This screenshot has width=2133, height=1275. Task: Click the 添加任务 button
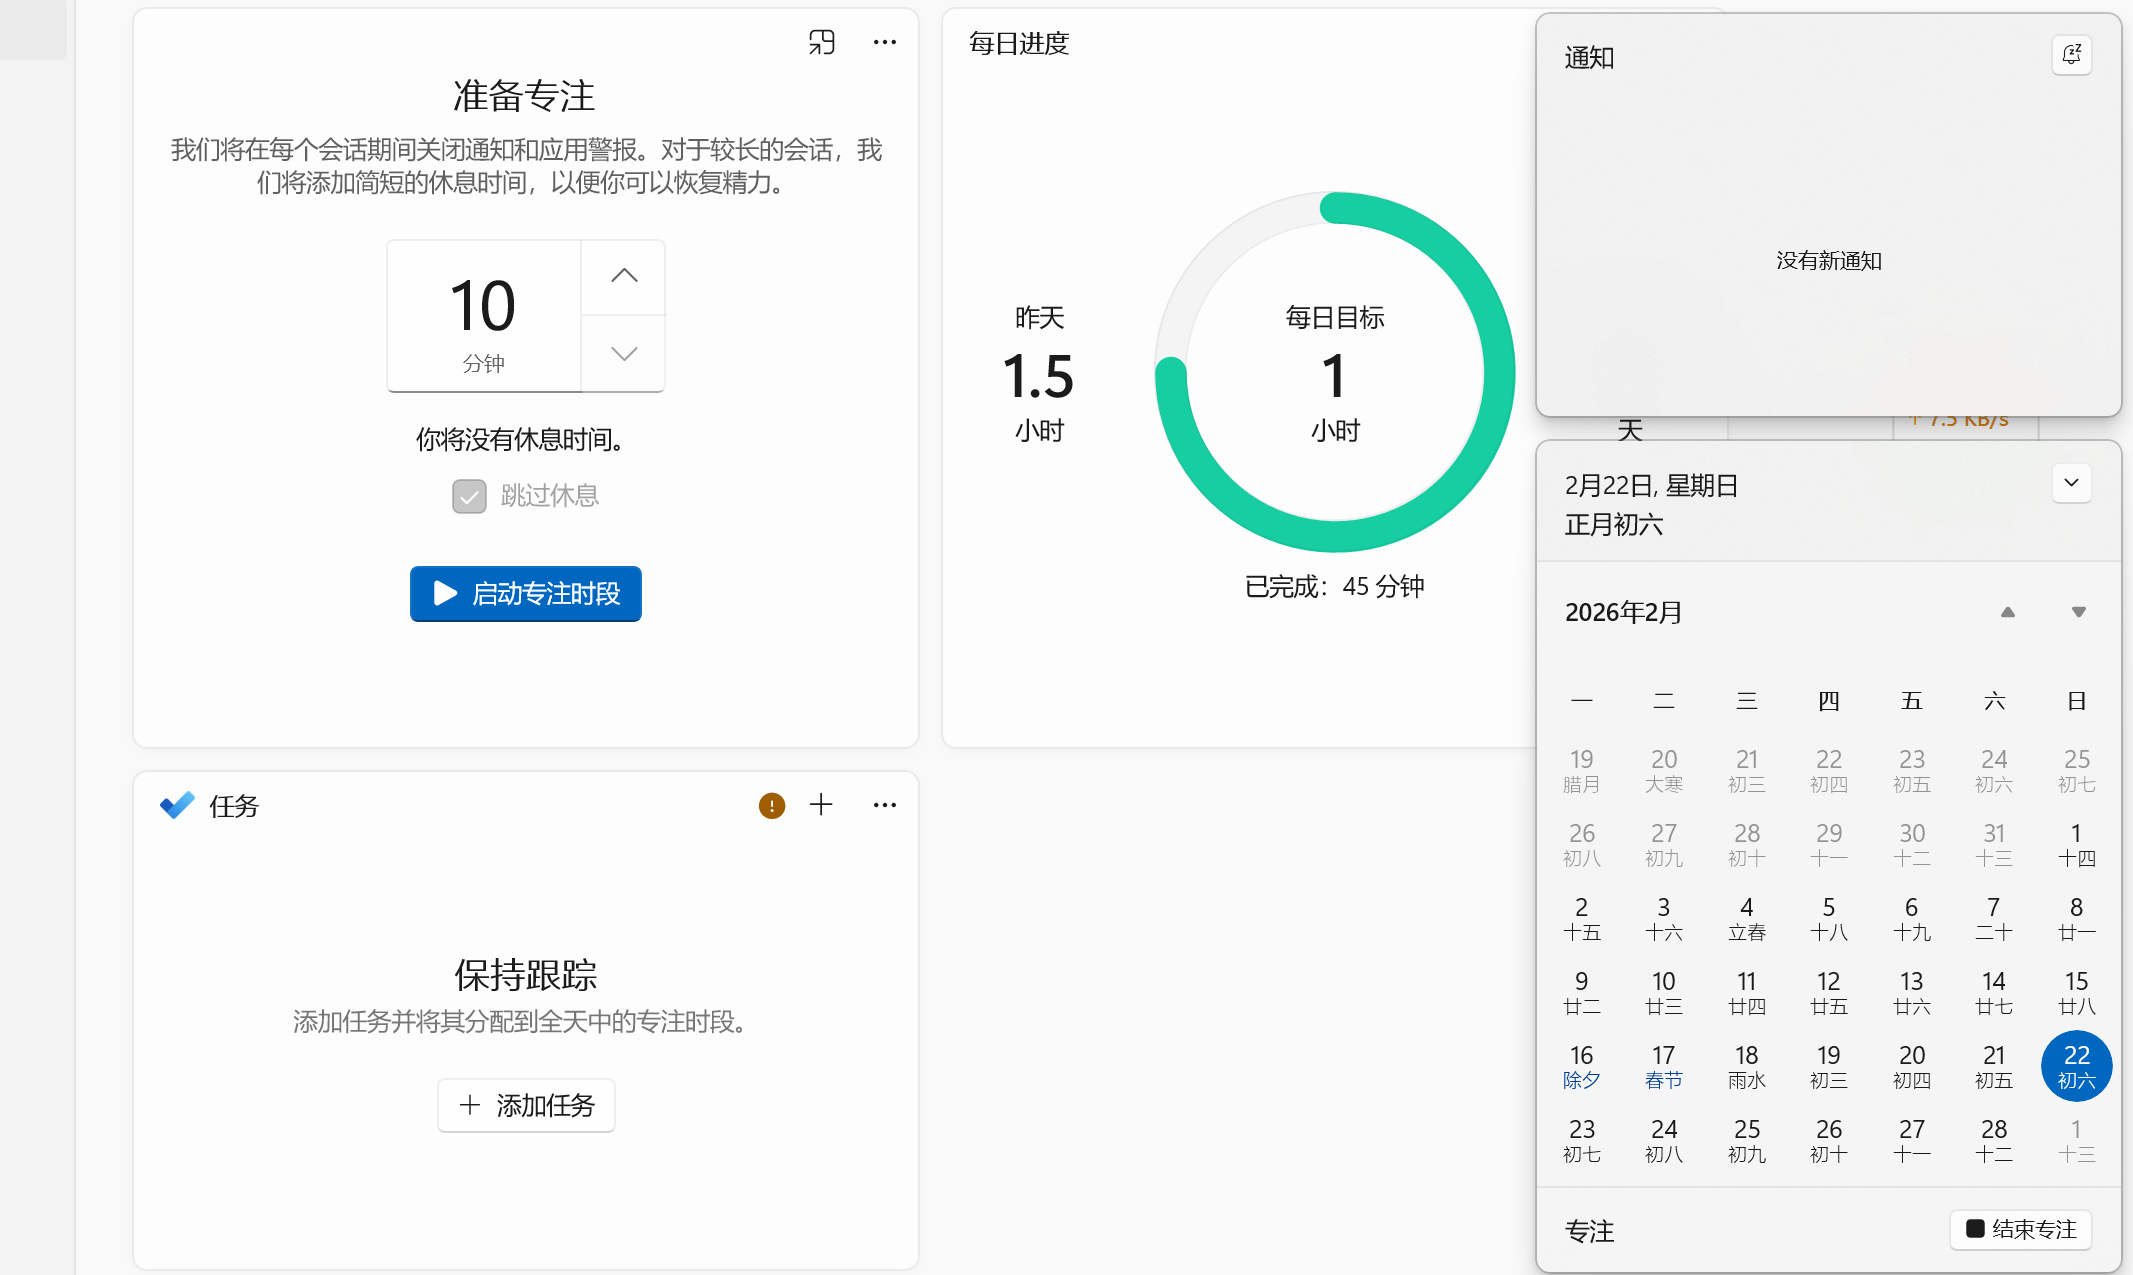526,1105
